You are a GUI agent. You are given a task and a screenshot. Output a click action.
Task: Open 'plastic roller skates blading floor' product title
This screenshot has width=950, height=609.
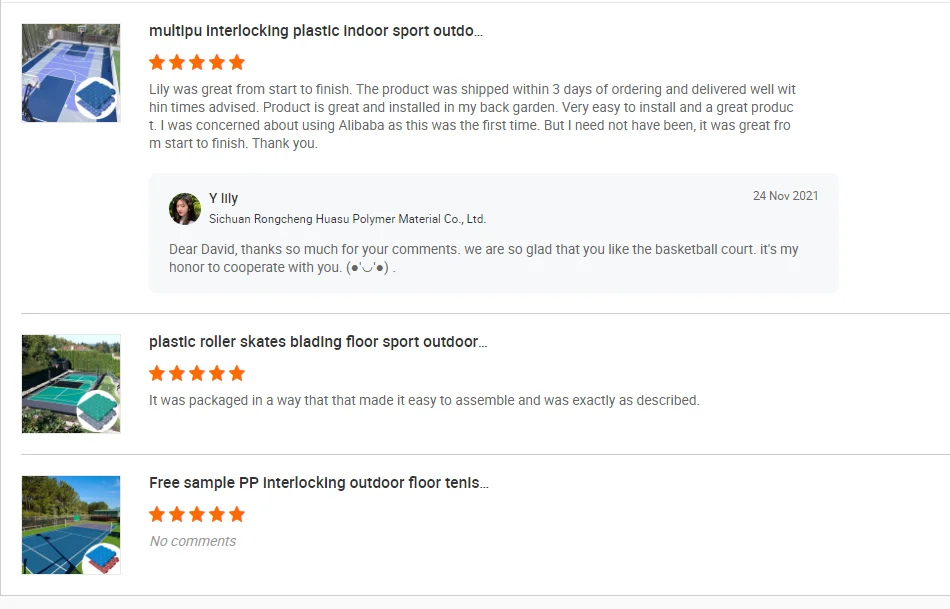(x=318, y=342)
